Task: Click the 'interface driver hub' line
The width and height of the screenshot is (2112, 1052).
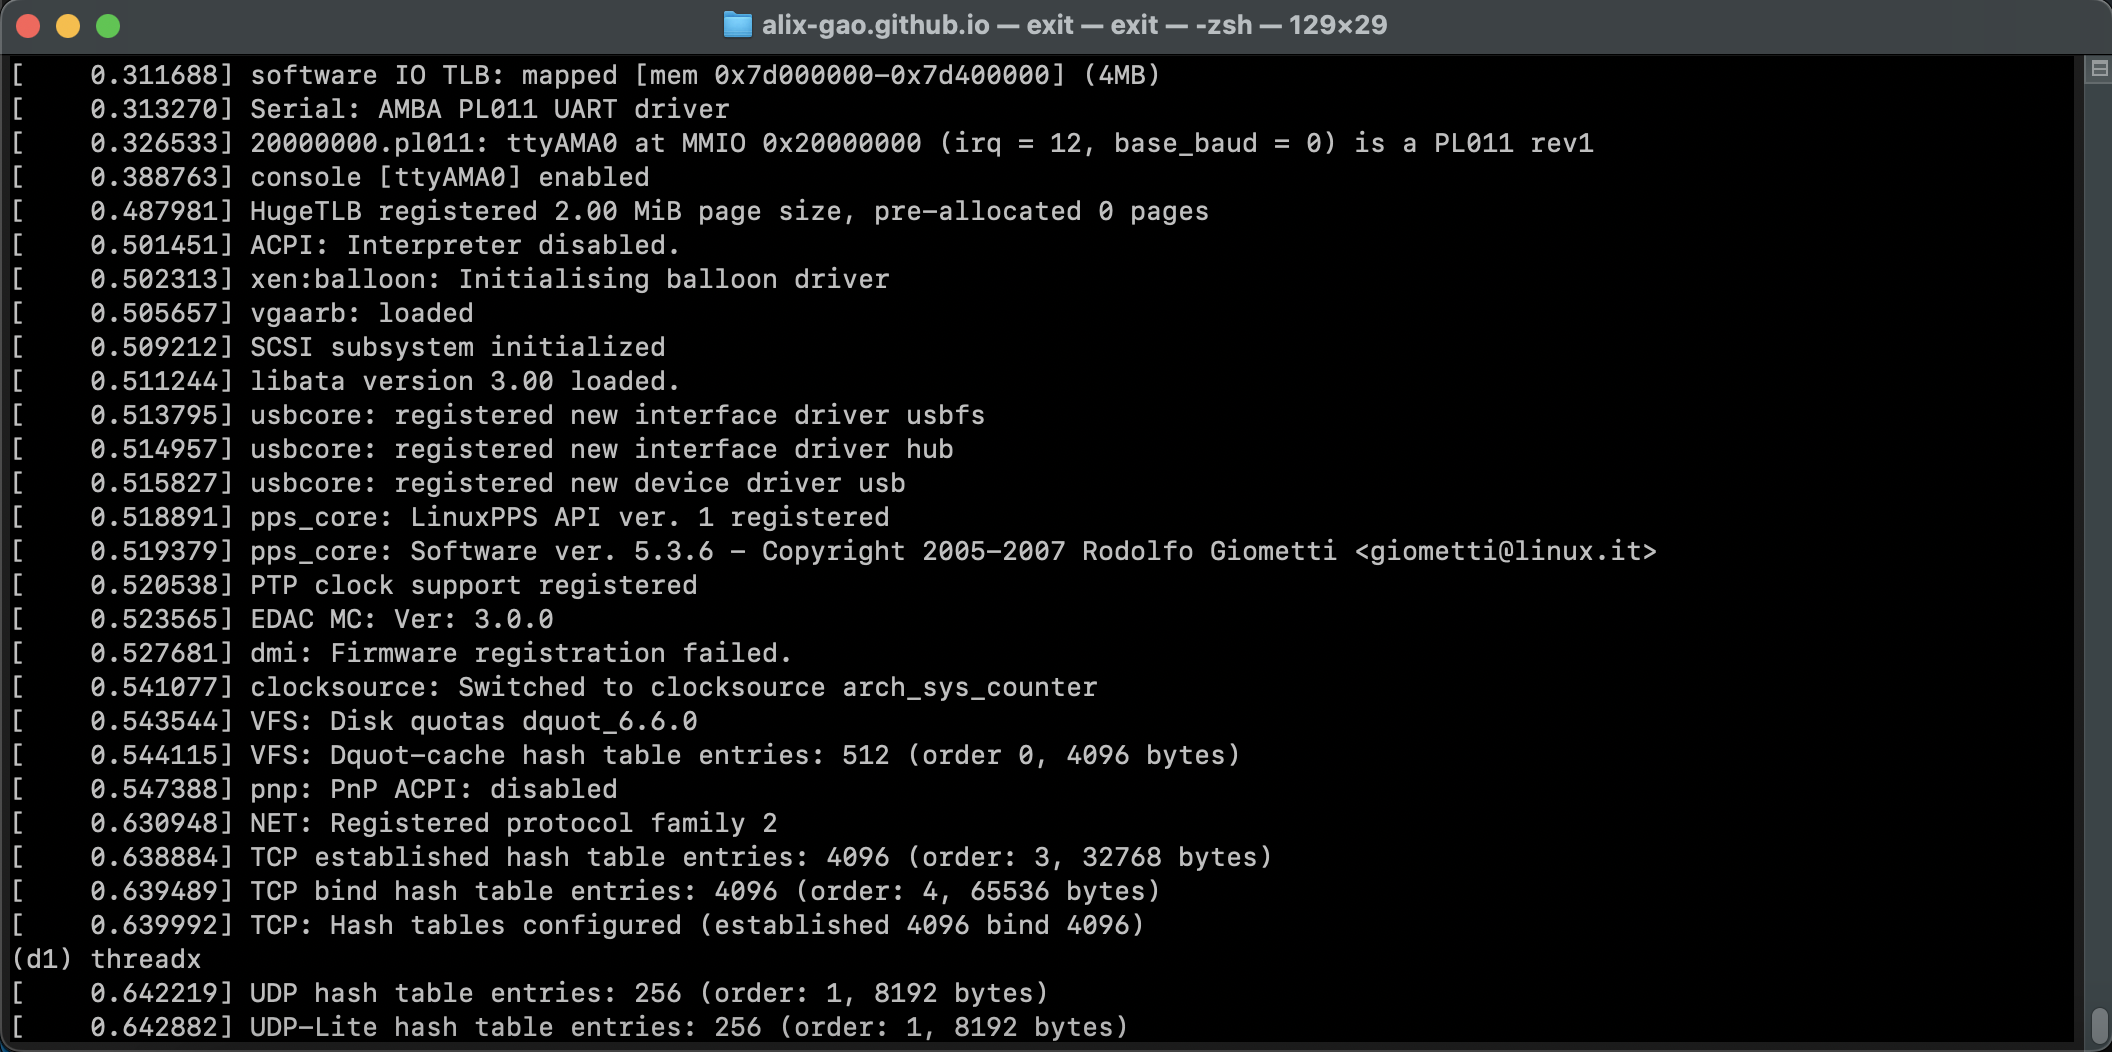Action: click(483, 449)
